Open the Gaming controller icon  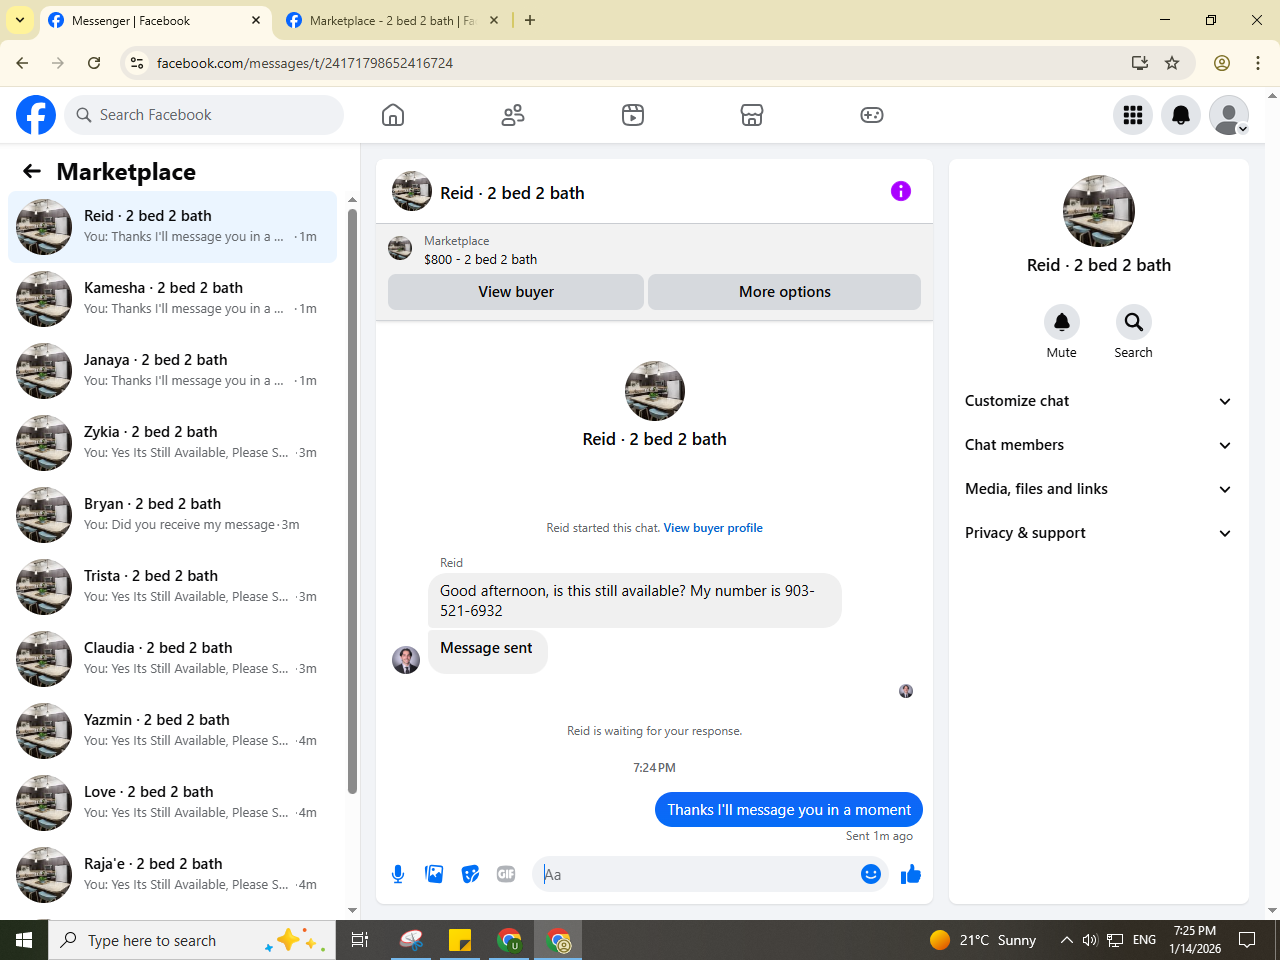872,115
